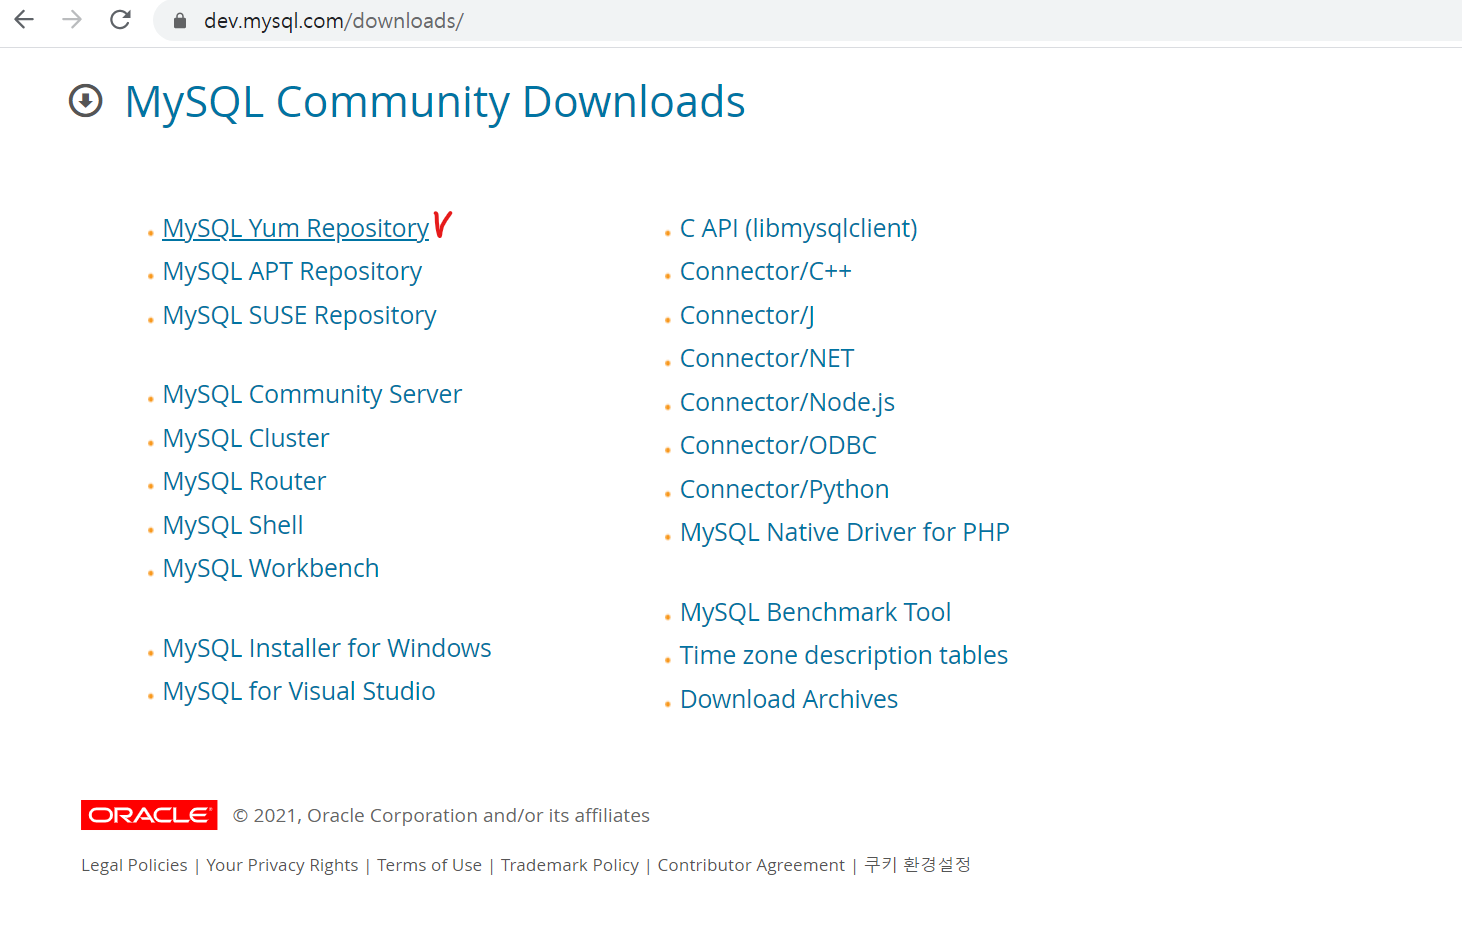Open MySQL SUSE Repository link
This screenshot has height=942, width=1462.
(x=299, y=315)
